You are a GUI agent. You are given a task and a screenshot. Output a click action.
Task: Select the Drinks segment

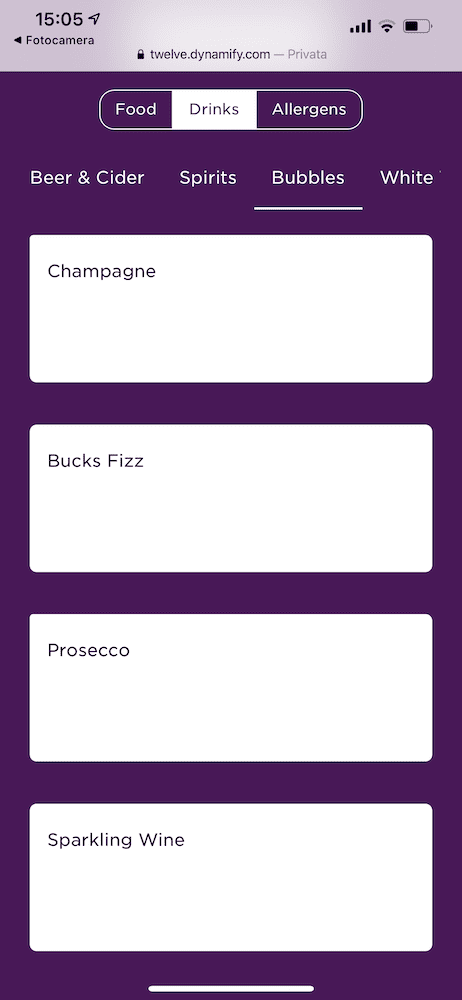pyautogui.click(x=214, y=109)
